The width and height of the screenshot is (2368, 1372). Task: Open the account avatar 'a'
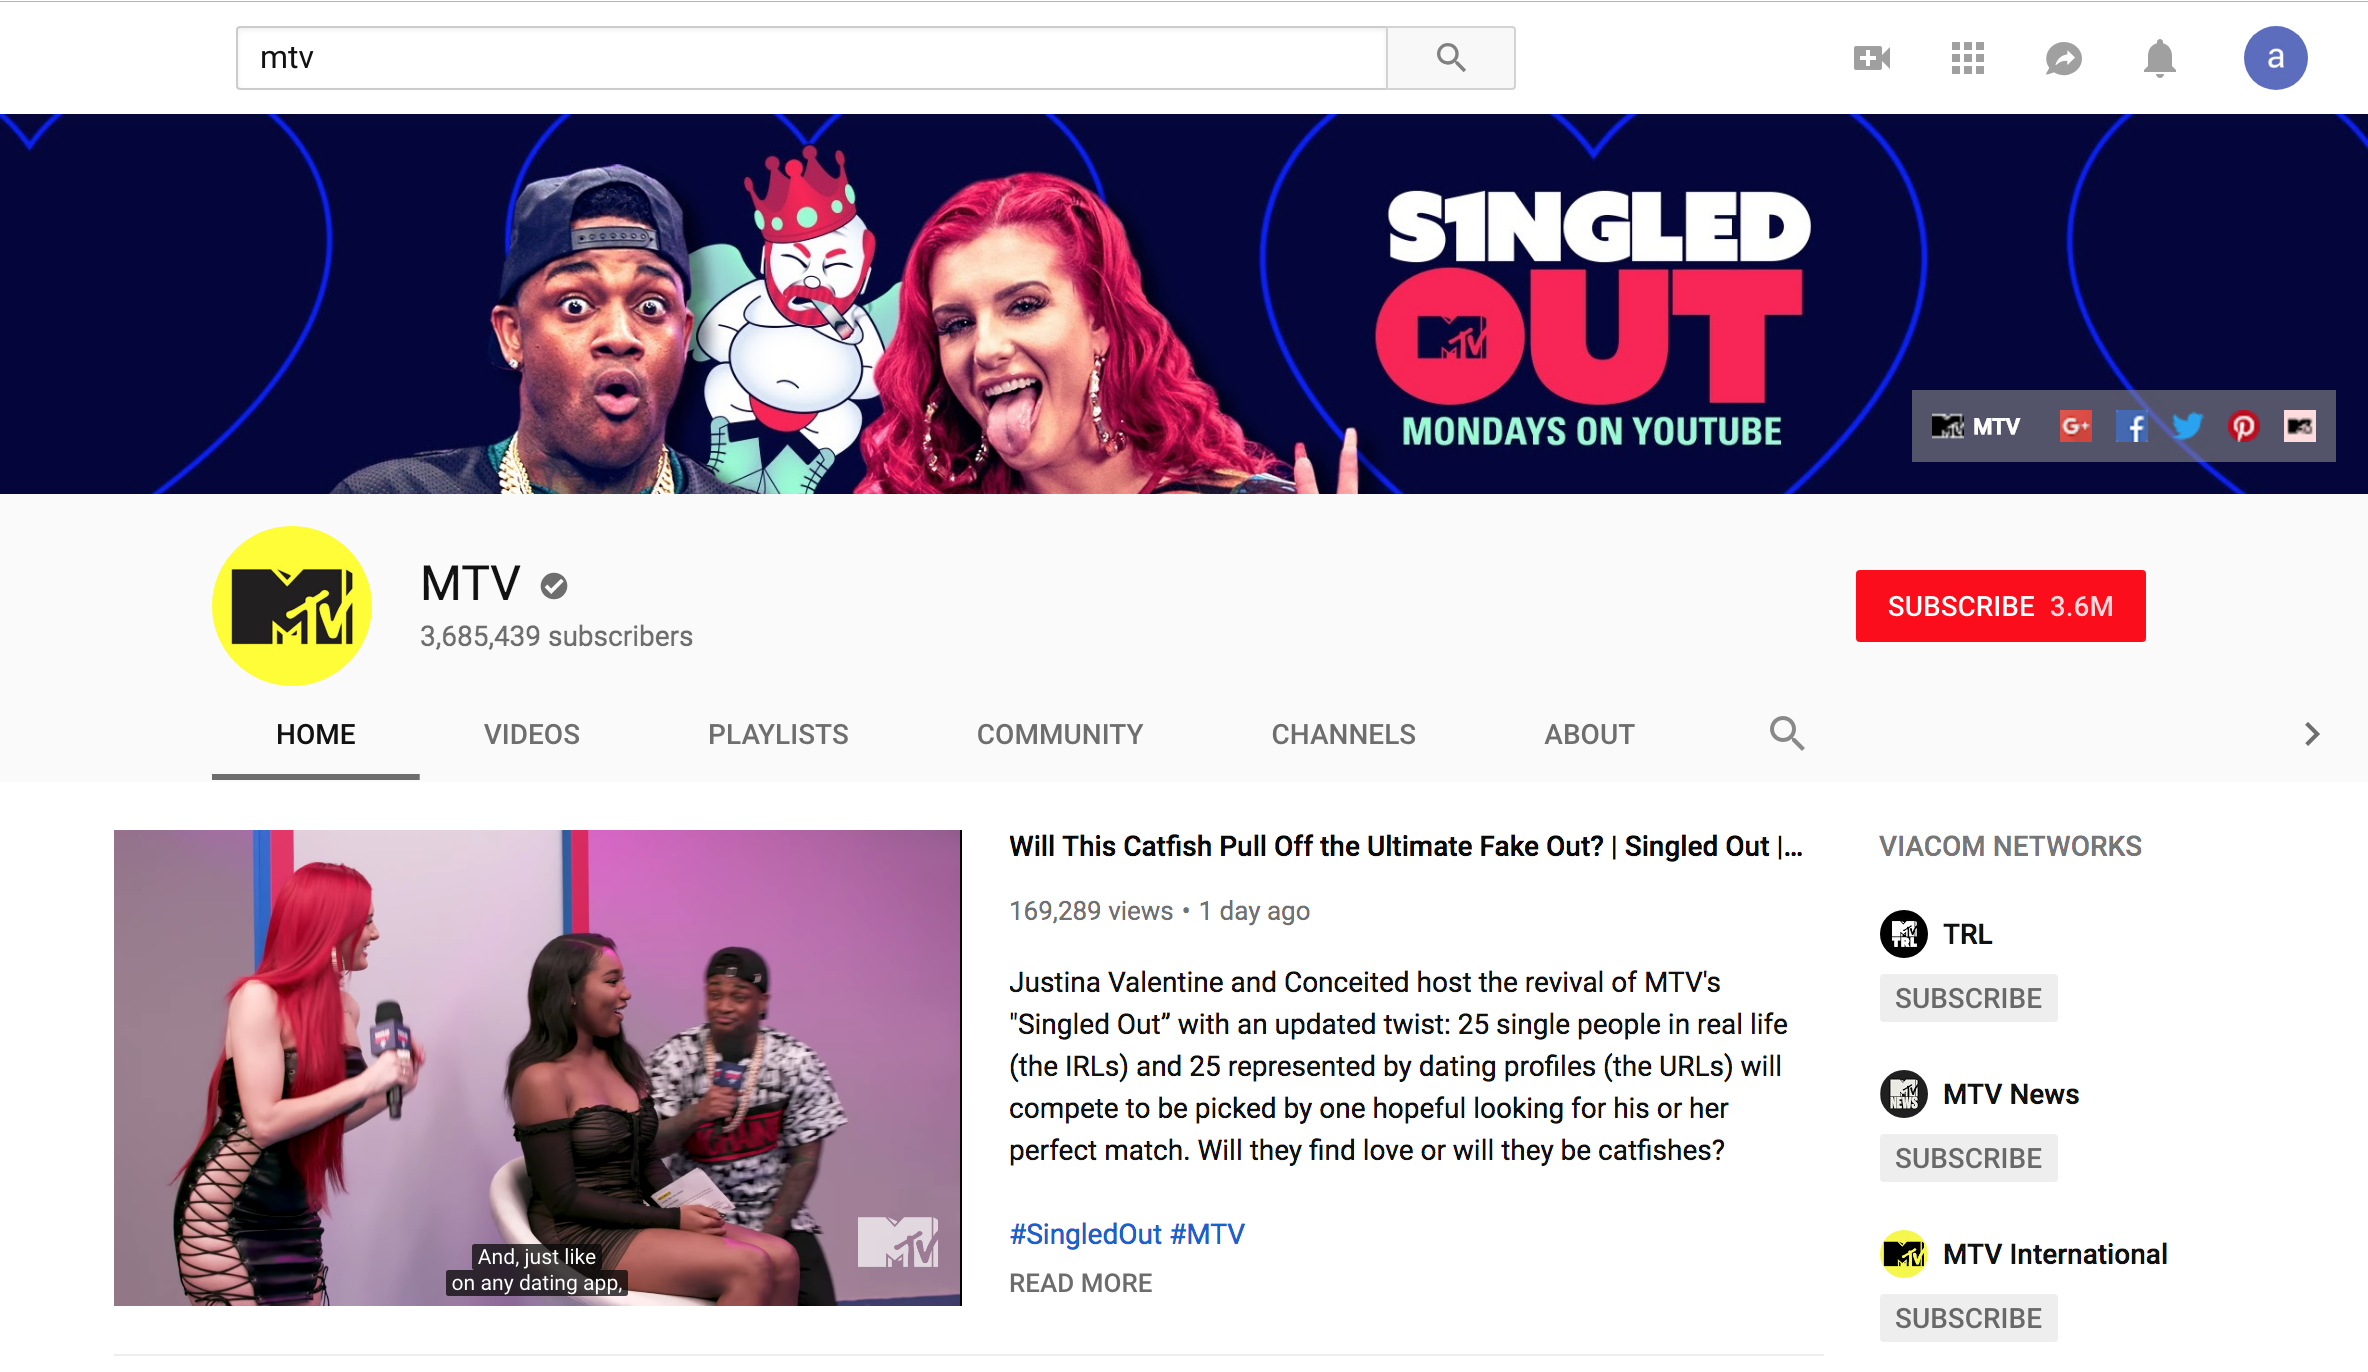(2275, 58)
